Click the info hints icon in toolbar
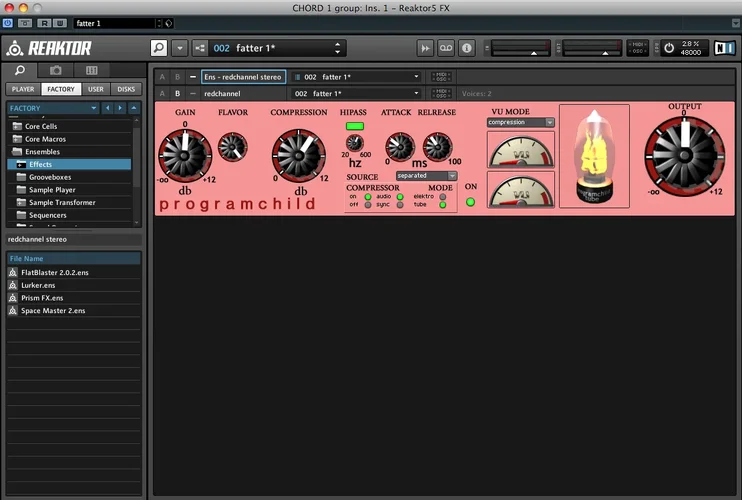The width and height of the screenshot is (742, 500). pos(466,48)
